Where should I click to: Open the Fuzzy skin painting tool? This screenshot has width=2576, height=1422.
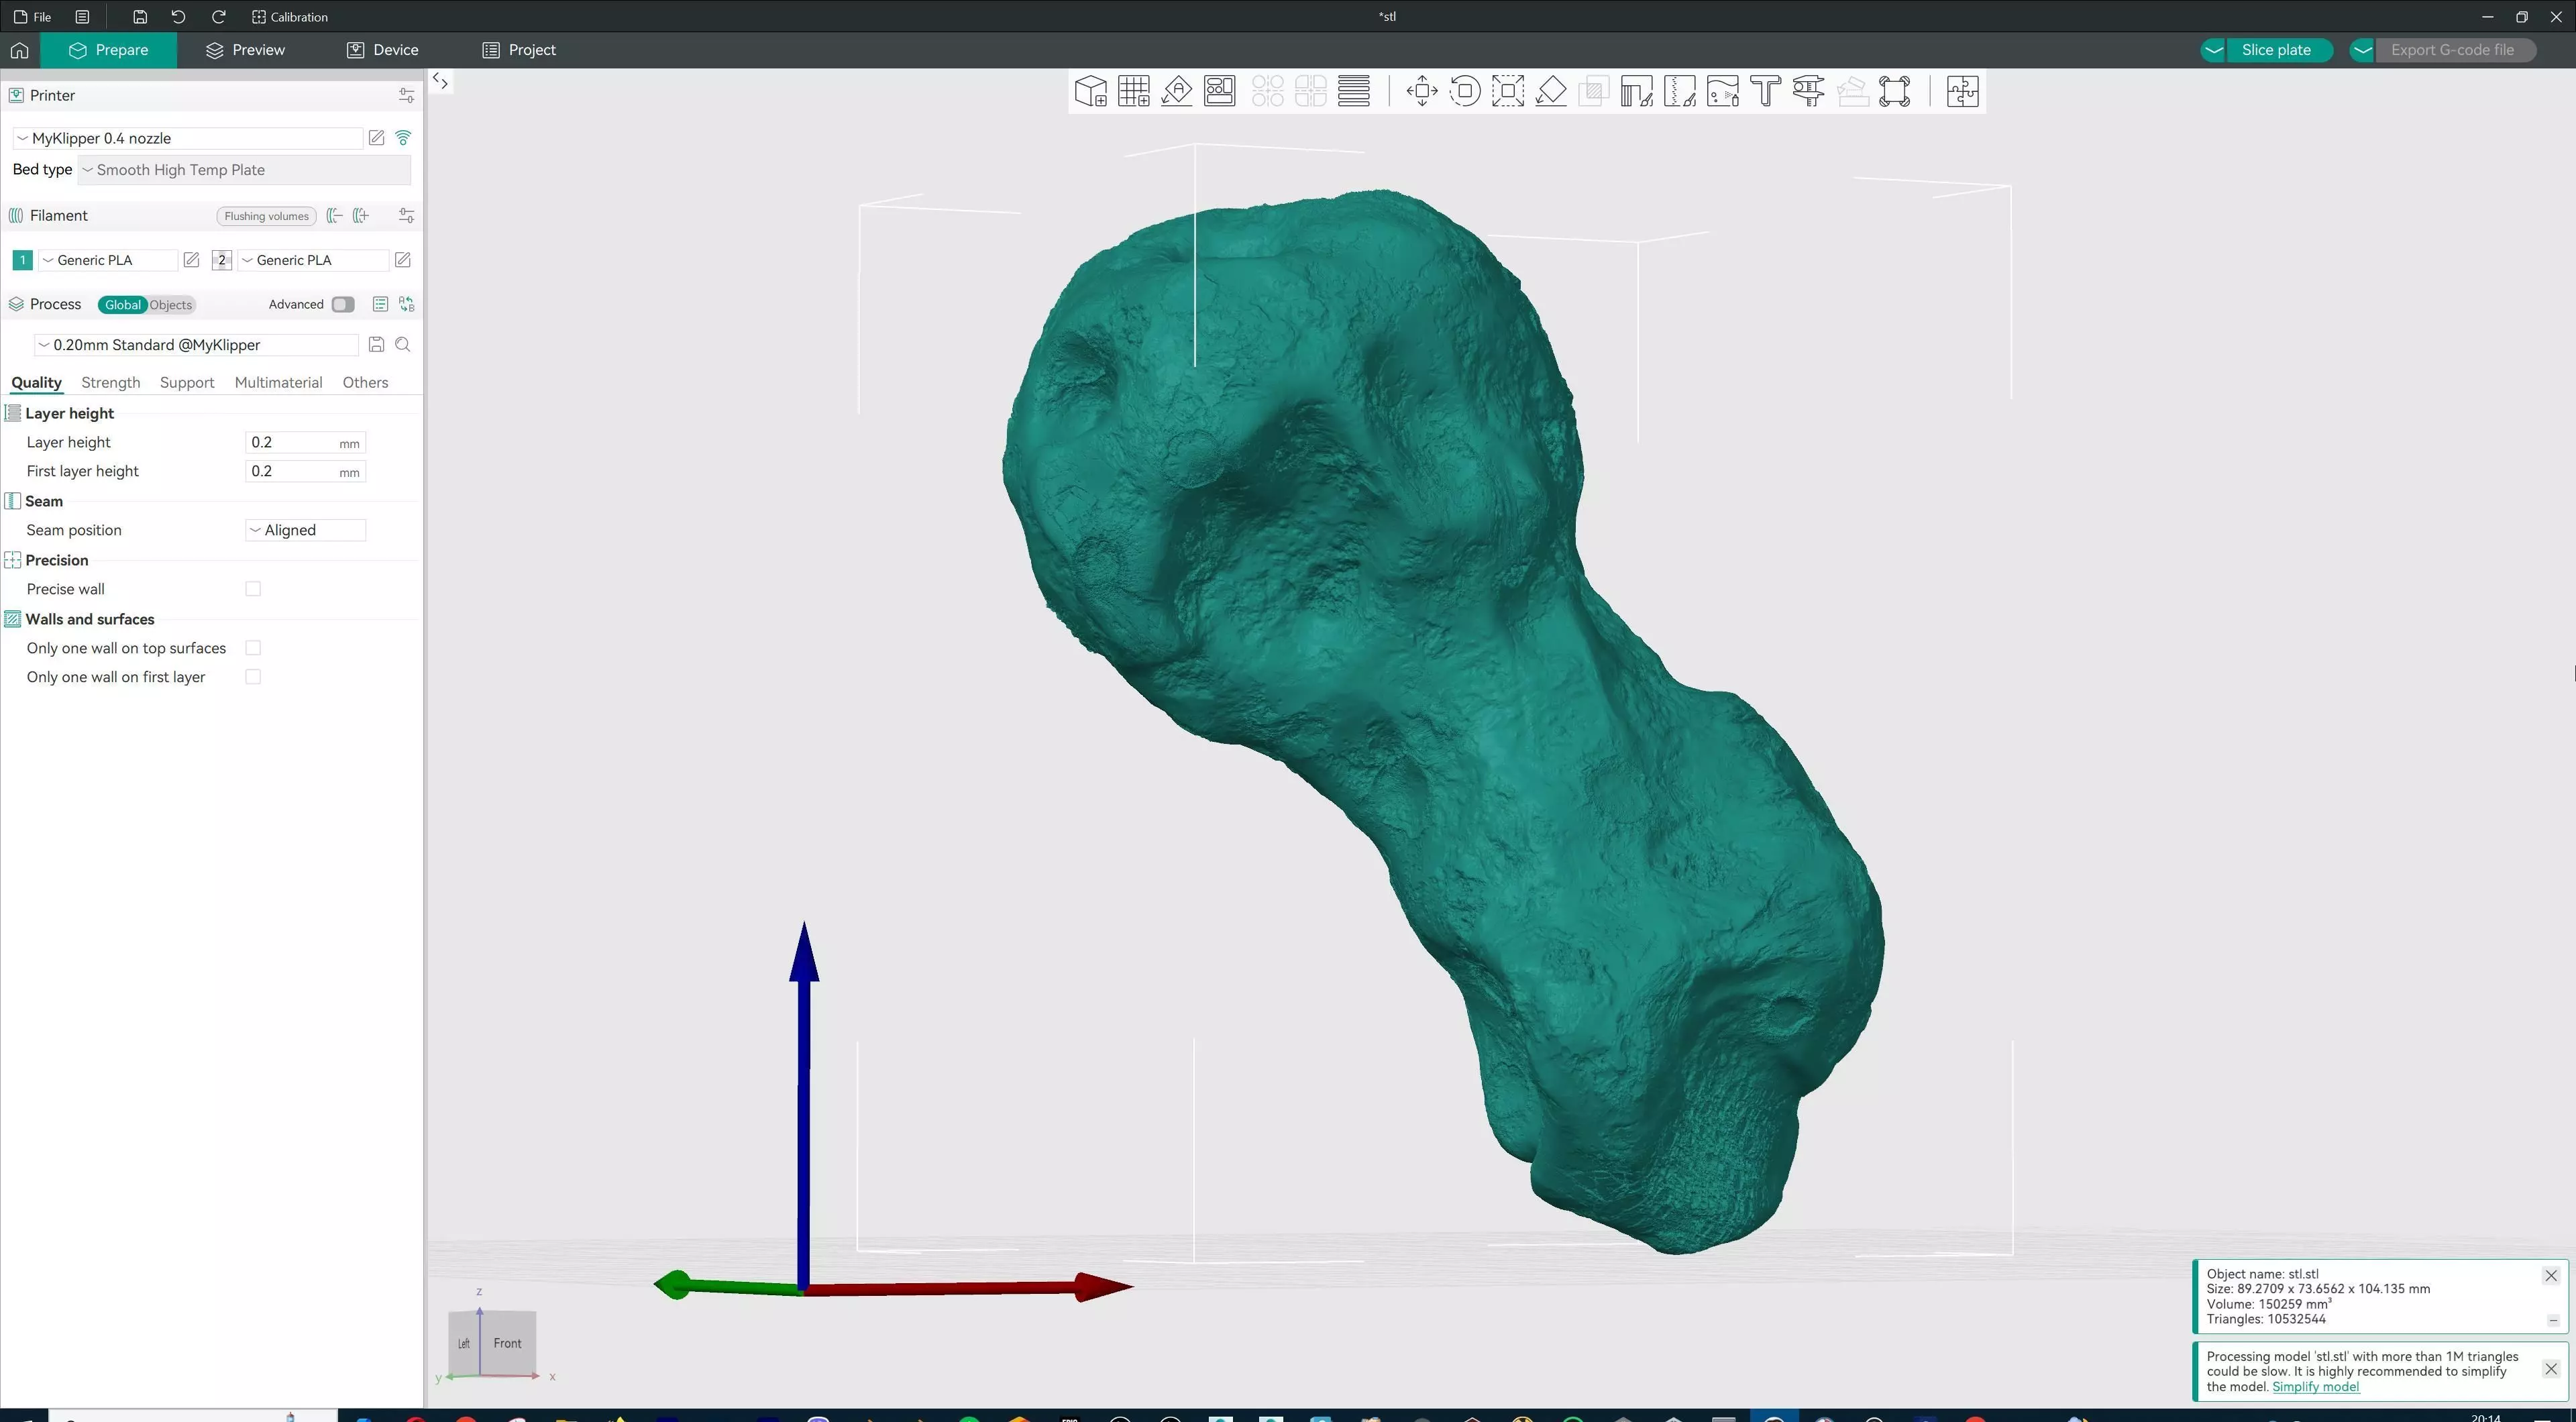1723,91
